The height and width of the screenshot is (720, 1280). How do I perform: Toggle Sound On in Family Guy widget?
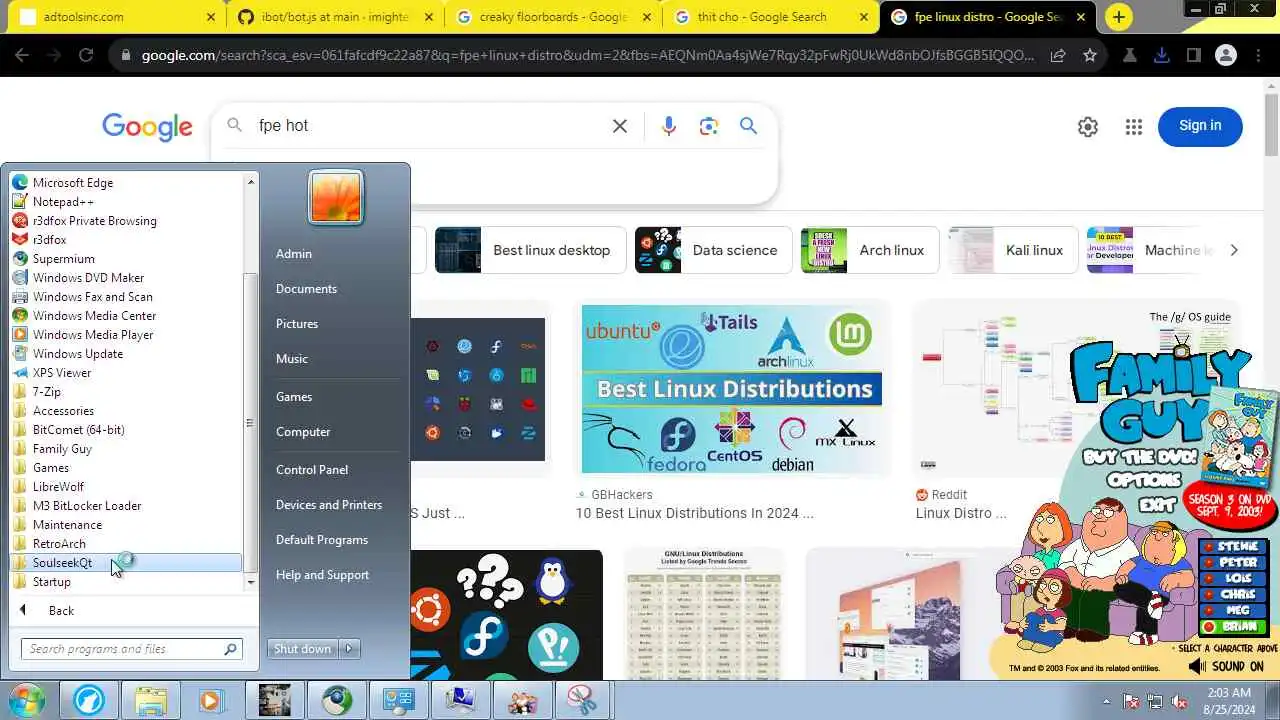pos(1229,667)
